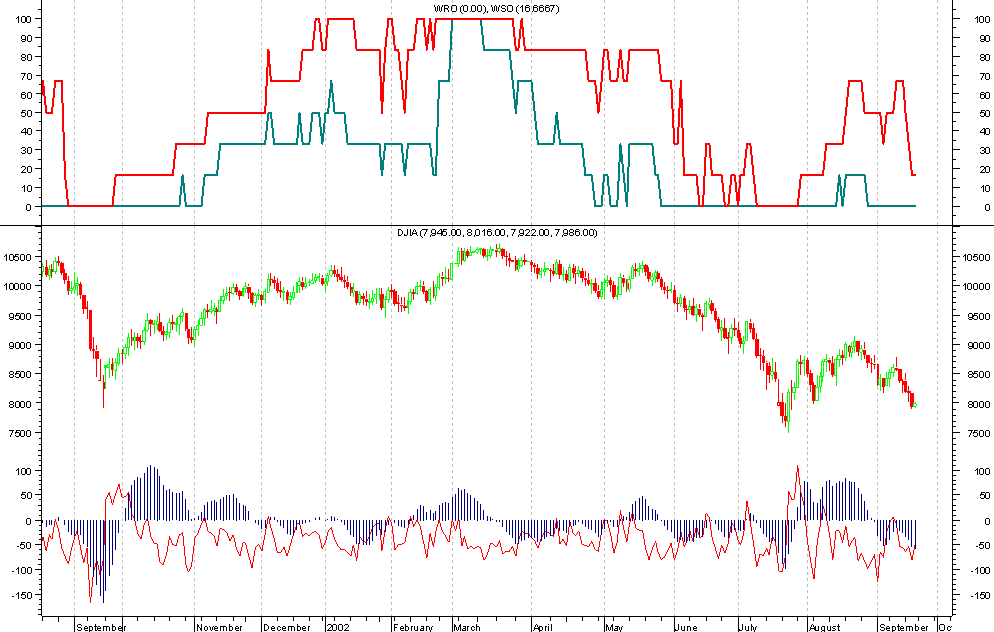Select June on the time axis
Viewport: 994px width, 632px height.
point(686,627)
